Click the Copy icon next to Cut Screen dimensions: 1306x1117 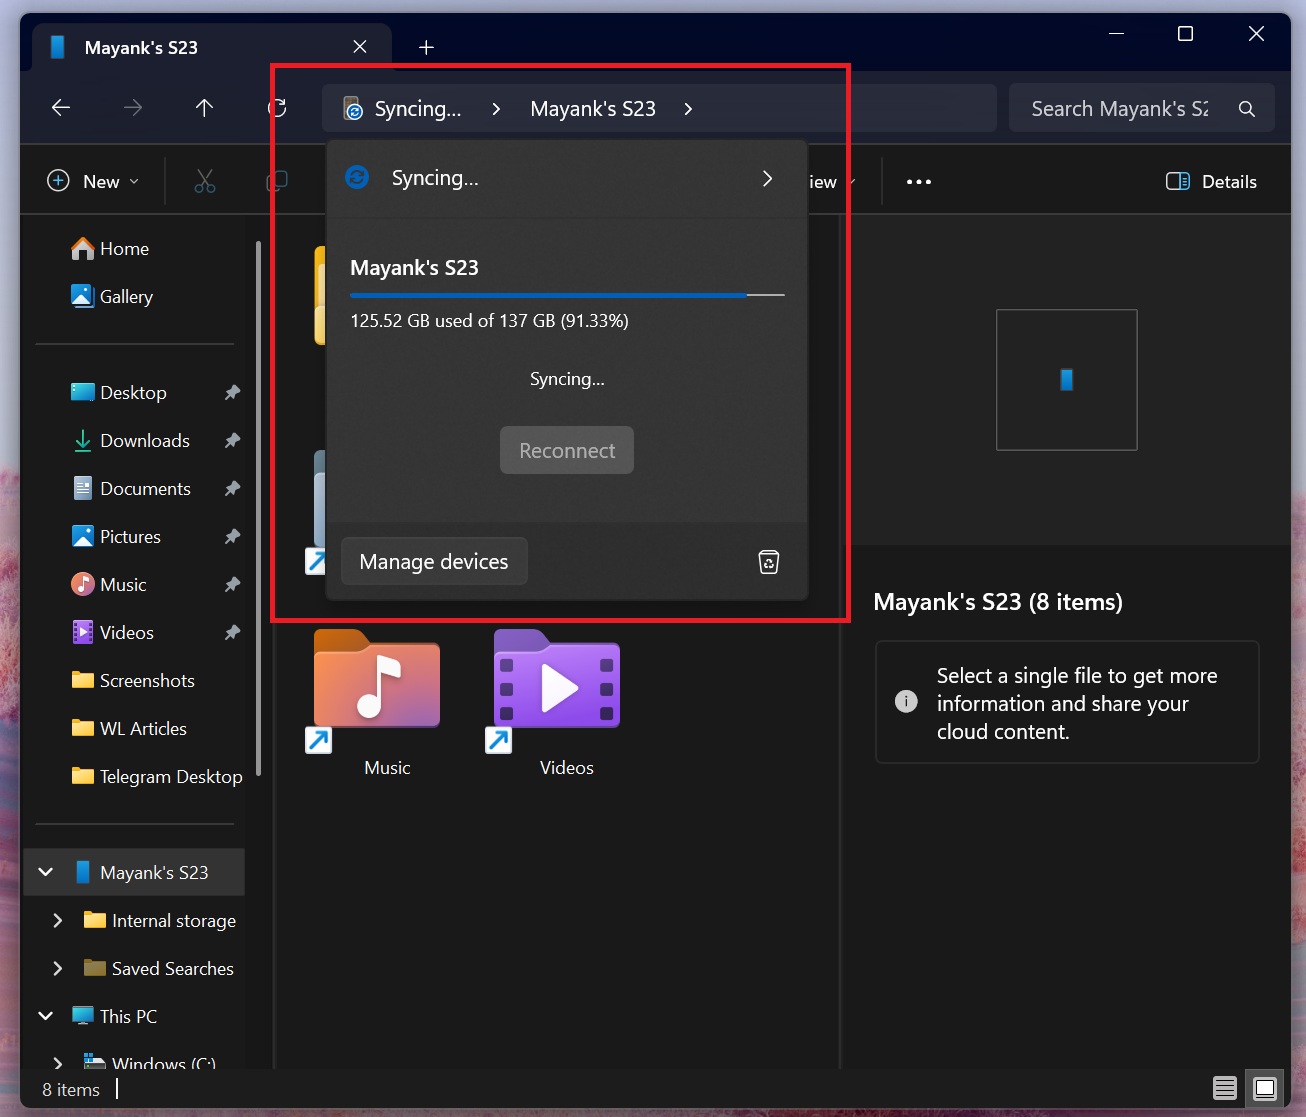(276, 181)
